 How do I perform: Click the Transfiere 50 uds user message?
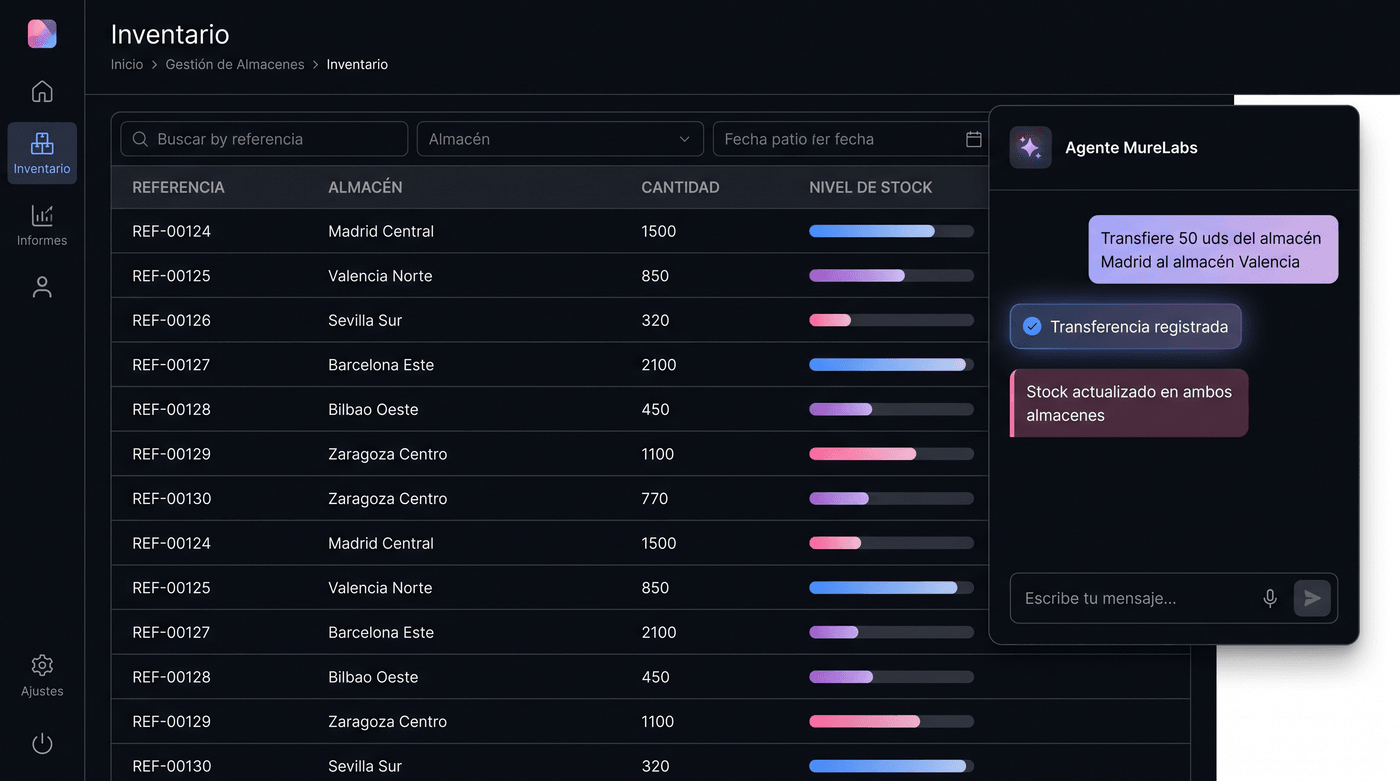[1213, 250]
